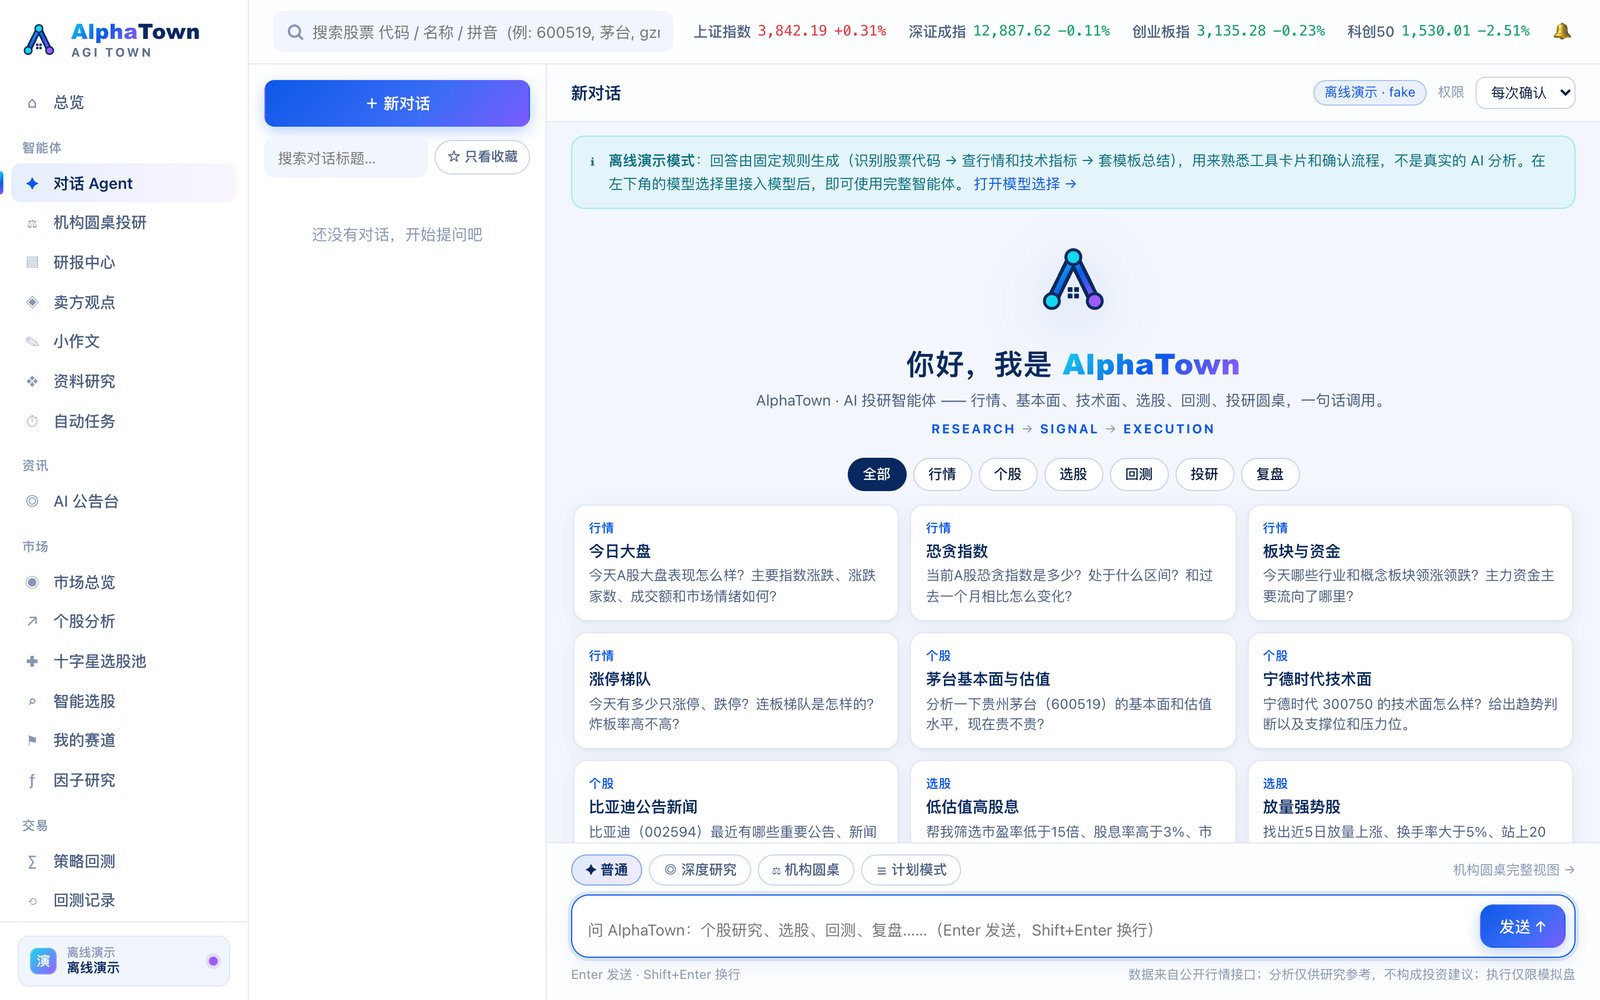
Task: Select the 全部 category filter
Action: (877, 474)
